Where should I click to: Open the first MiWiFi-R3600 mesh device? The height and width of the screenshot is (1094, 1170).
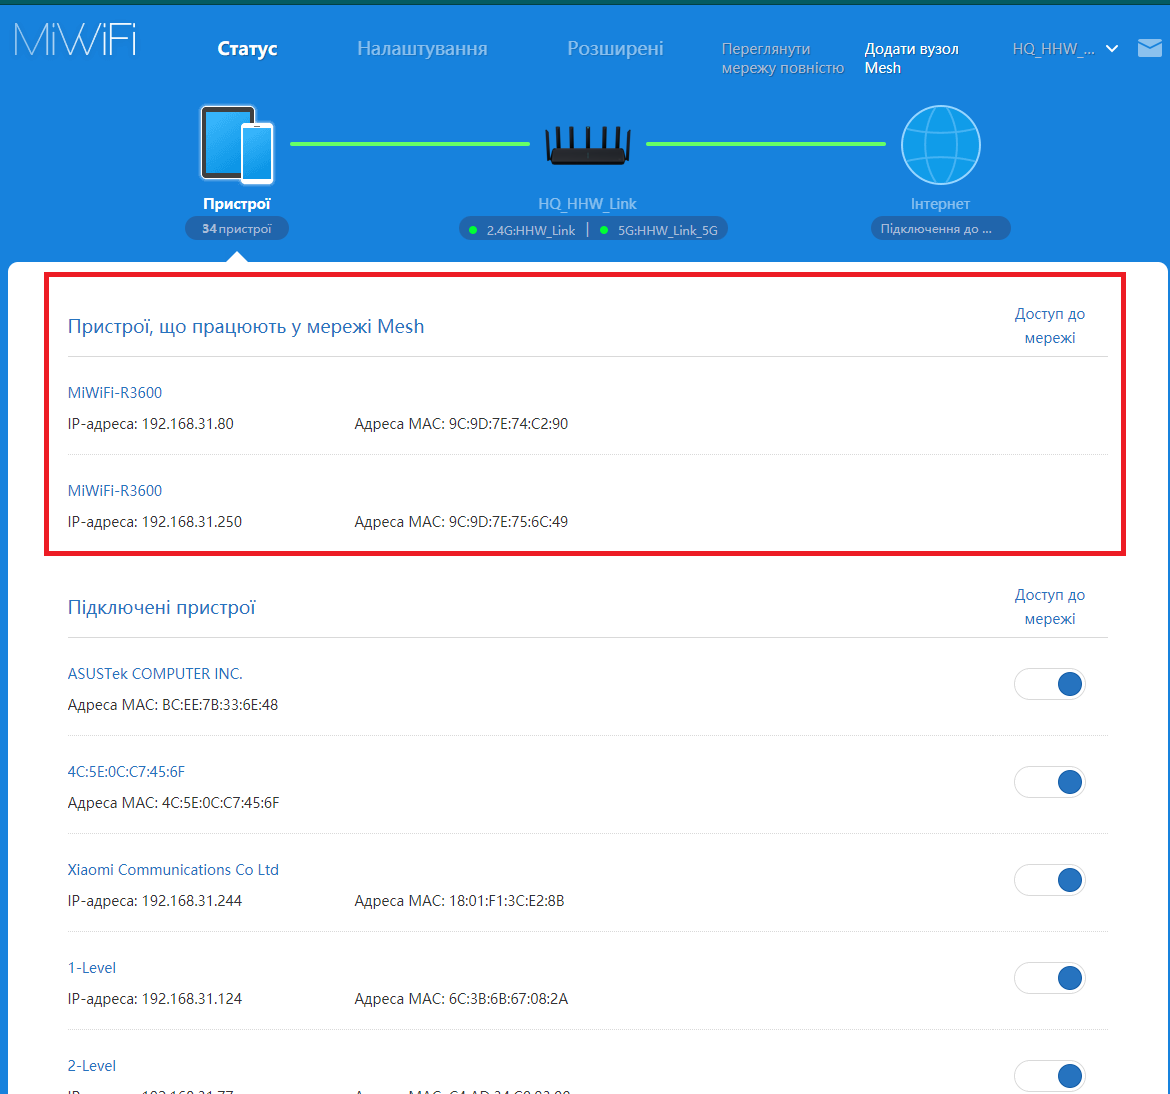point(115,393)
